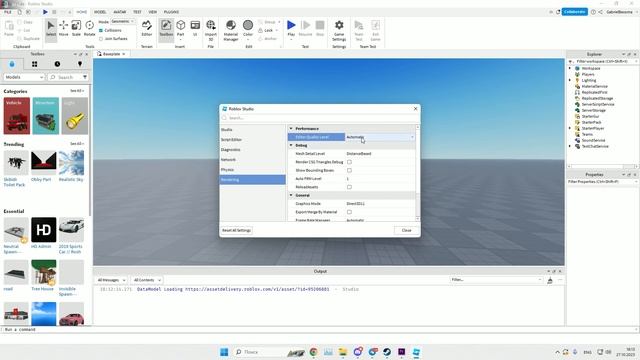Open the Toolbox Inventory grid icon
The image size is (640, 360).
[x=35, y=64]
